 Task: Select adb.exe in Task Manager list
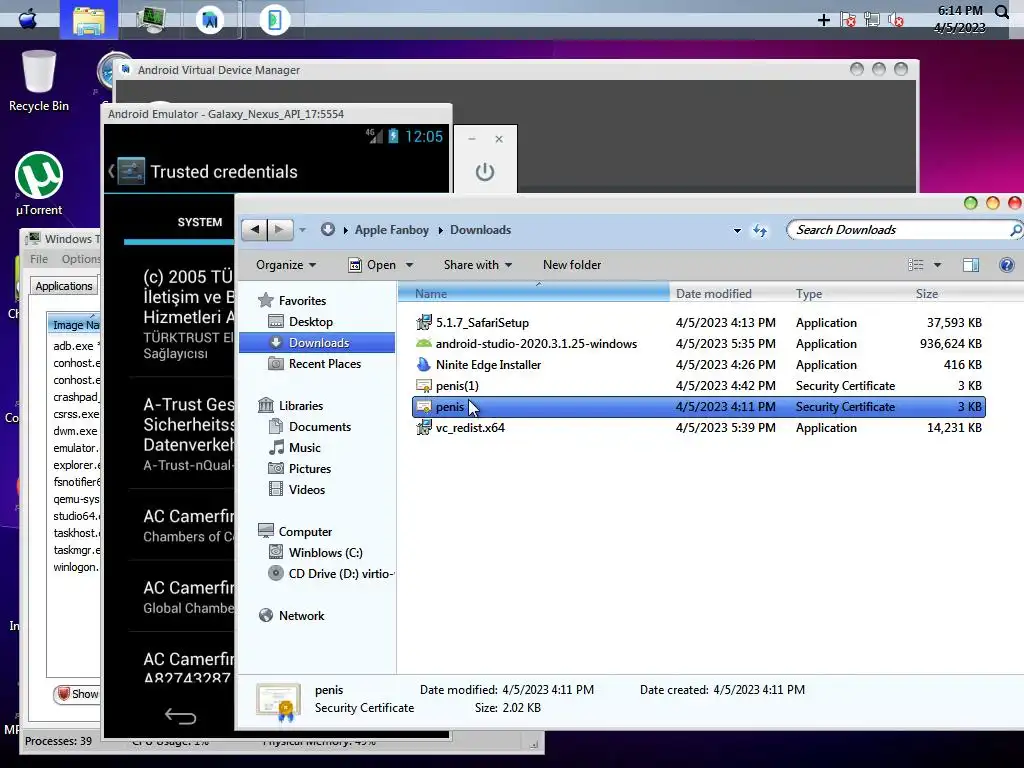pos(74,345)
